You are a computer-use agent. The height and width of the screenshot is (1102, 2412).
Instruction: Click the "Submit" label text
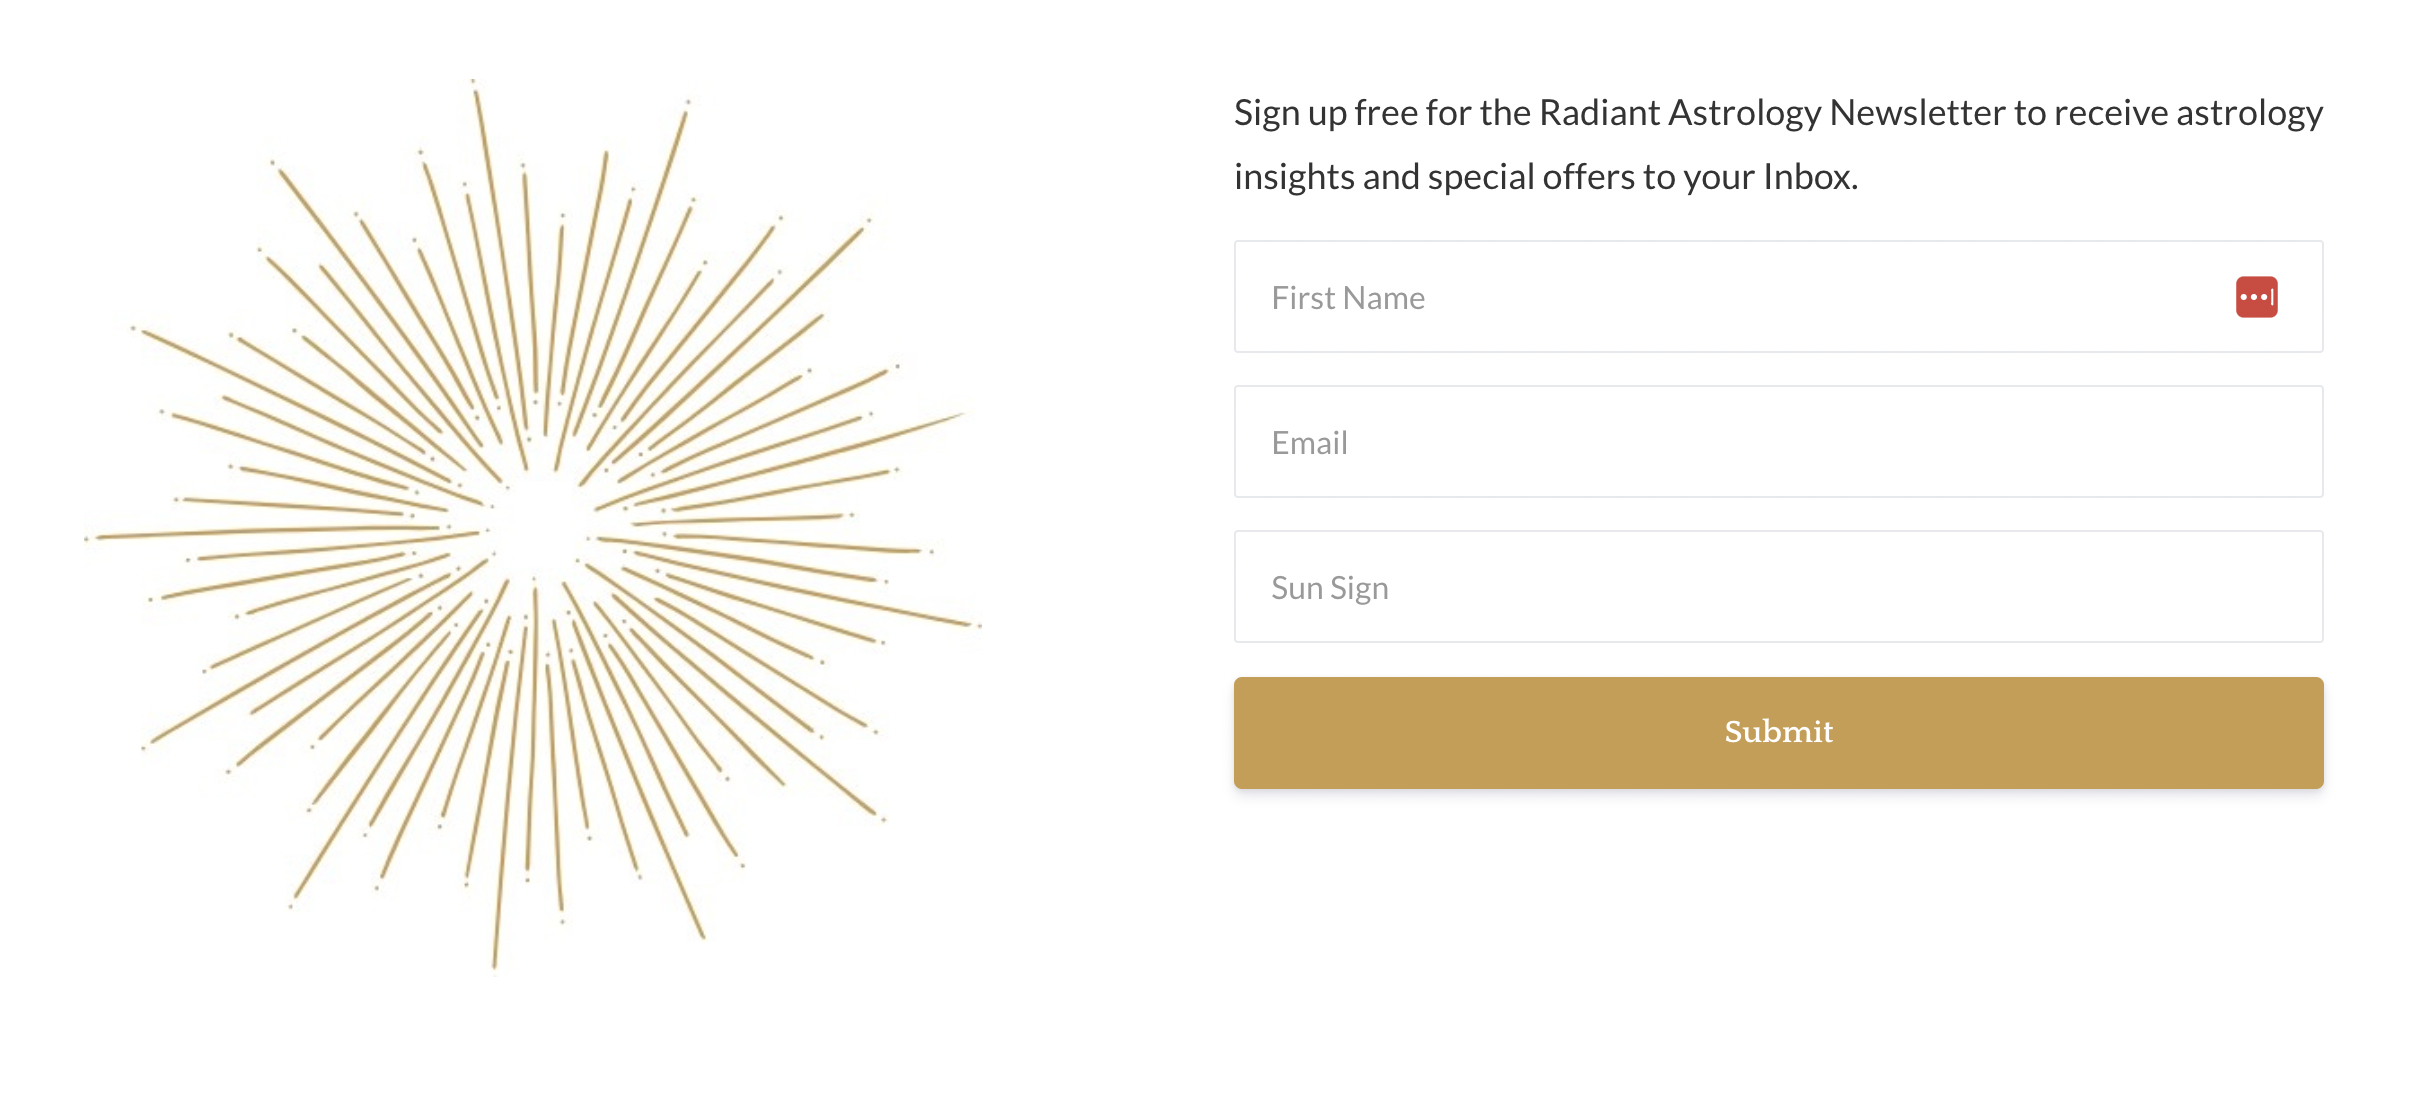click(1778, 732)
